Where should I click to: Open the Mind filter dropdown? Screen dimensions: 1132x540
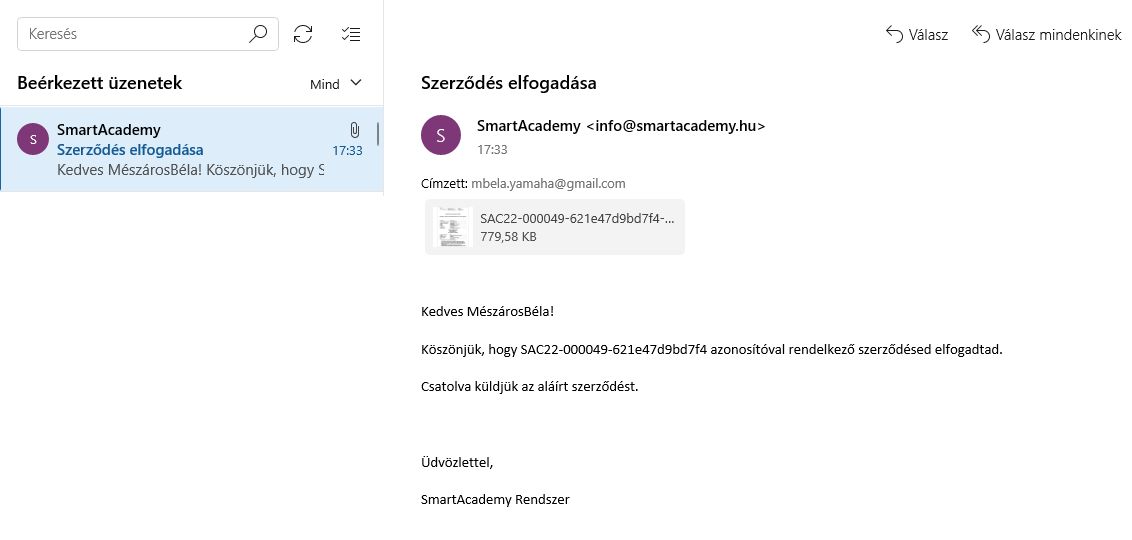click(x=336, y=84)
